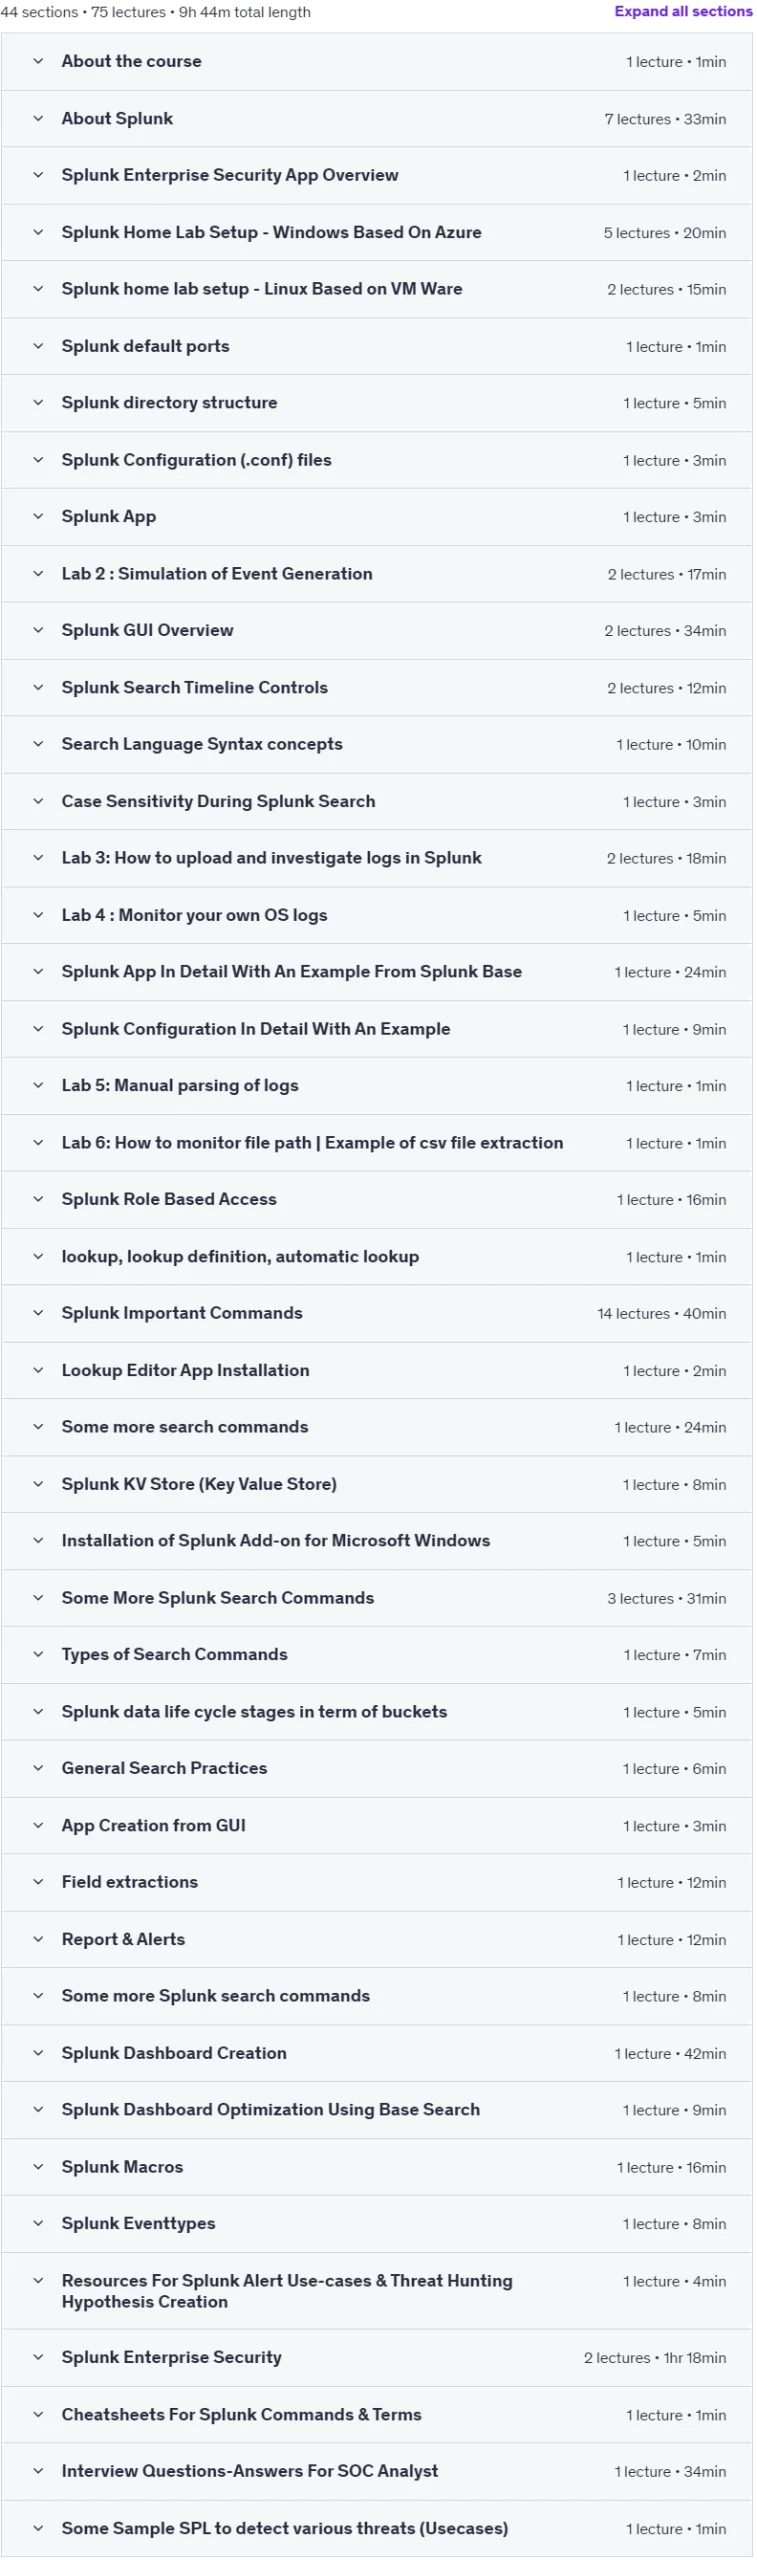Click chevron beside Splunk Important Commands
757x2560 pixels.
38,1313
